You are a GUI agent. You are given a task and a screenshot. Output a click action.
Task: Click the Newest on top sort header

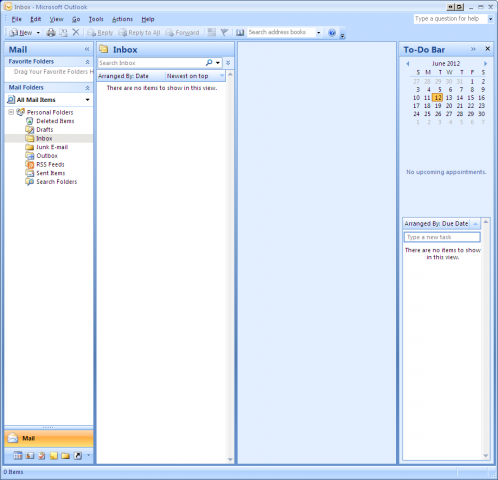[x=195, y=76]
